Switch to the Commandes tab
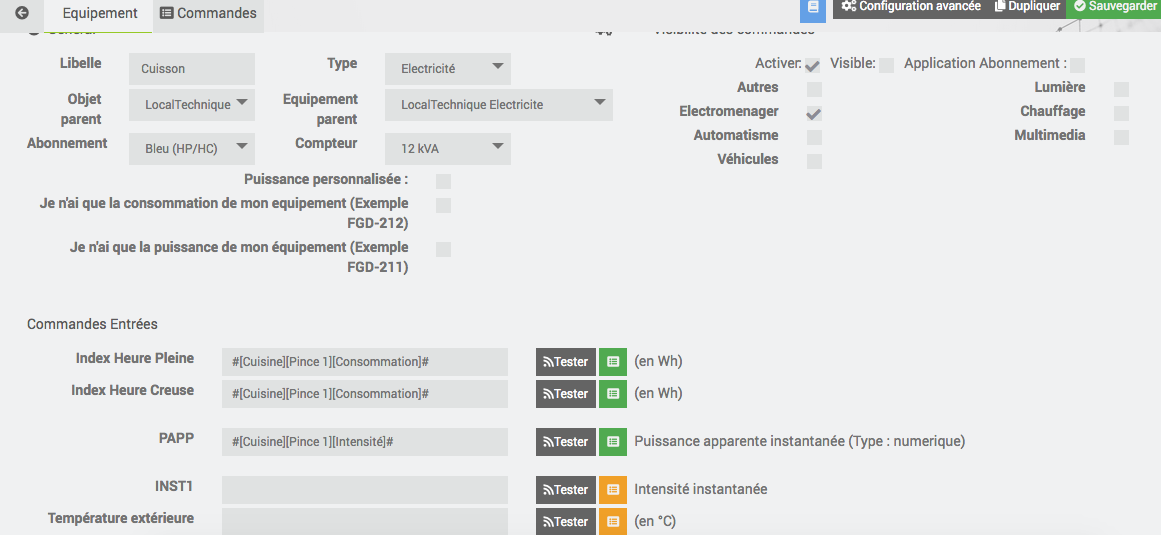Viewport: 1161px width, 535px height. point(208,14)
